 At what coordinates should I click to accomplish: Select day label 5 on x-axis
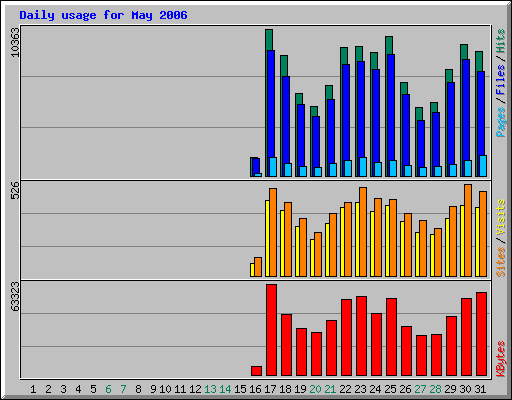point(93,389)
